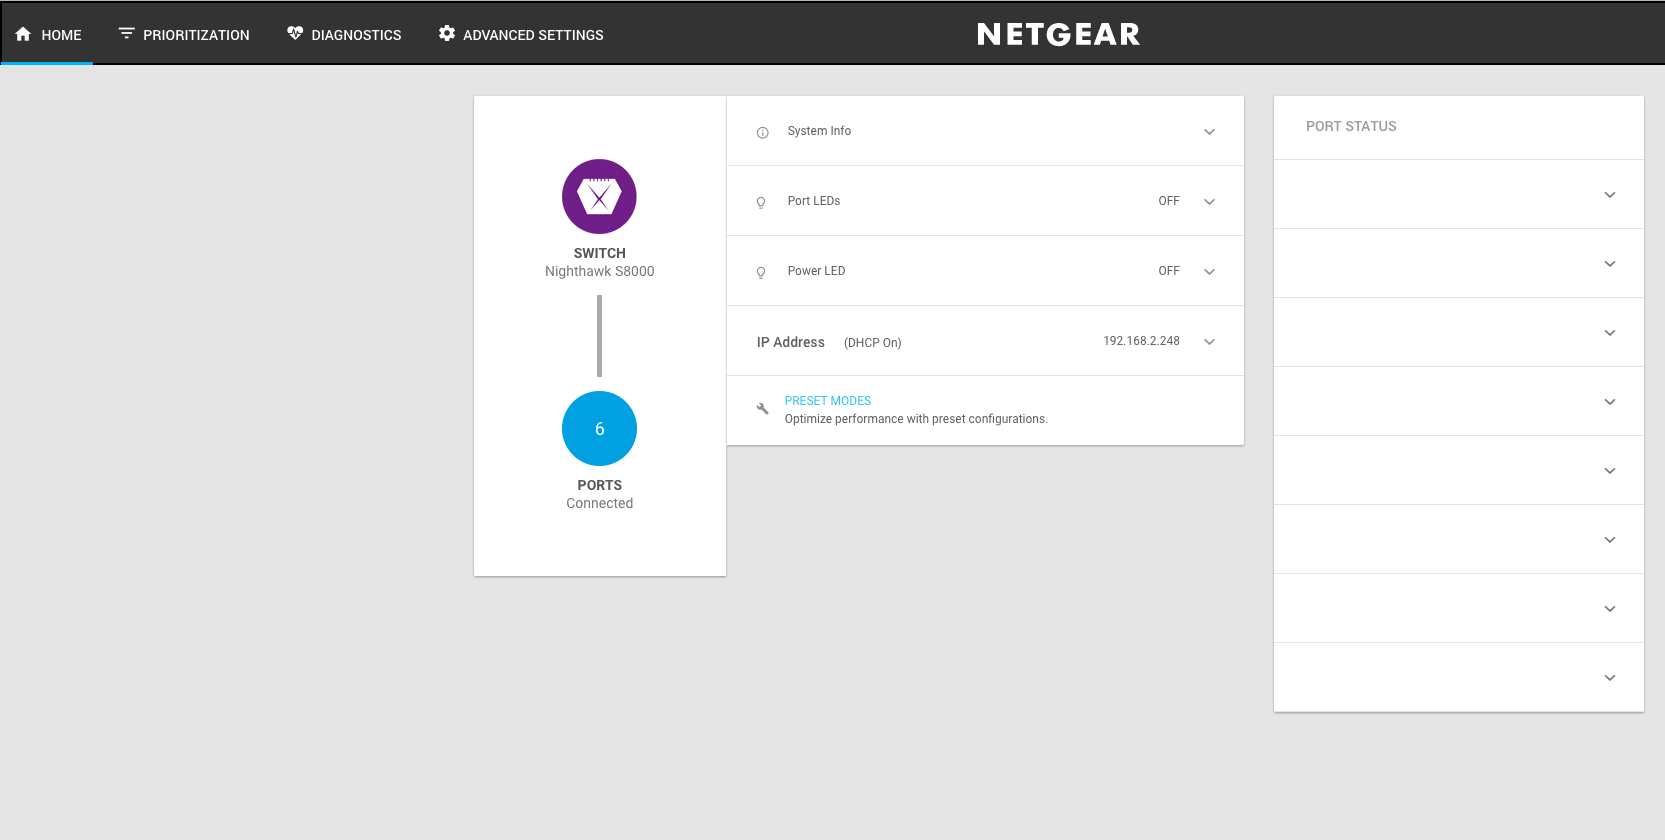Go to Advanced Settings

pos(521,34)
